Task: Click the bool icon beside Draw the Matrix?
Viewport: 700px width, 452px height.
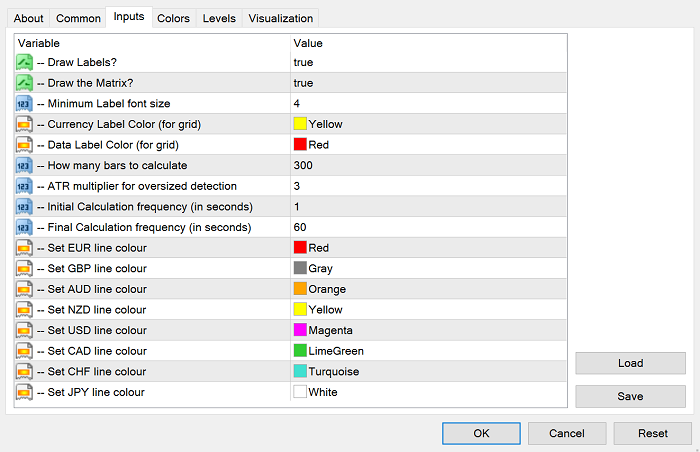Action: point(24,83)
